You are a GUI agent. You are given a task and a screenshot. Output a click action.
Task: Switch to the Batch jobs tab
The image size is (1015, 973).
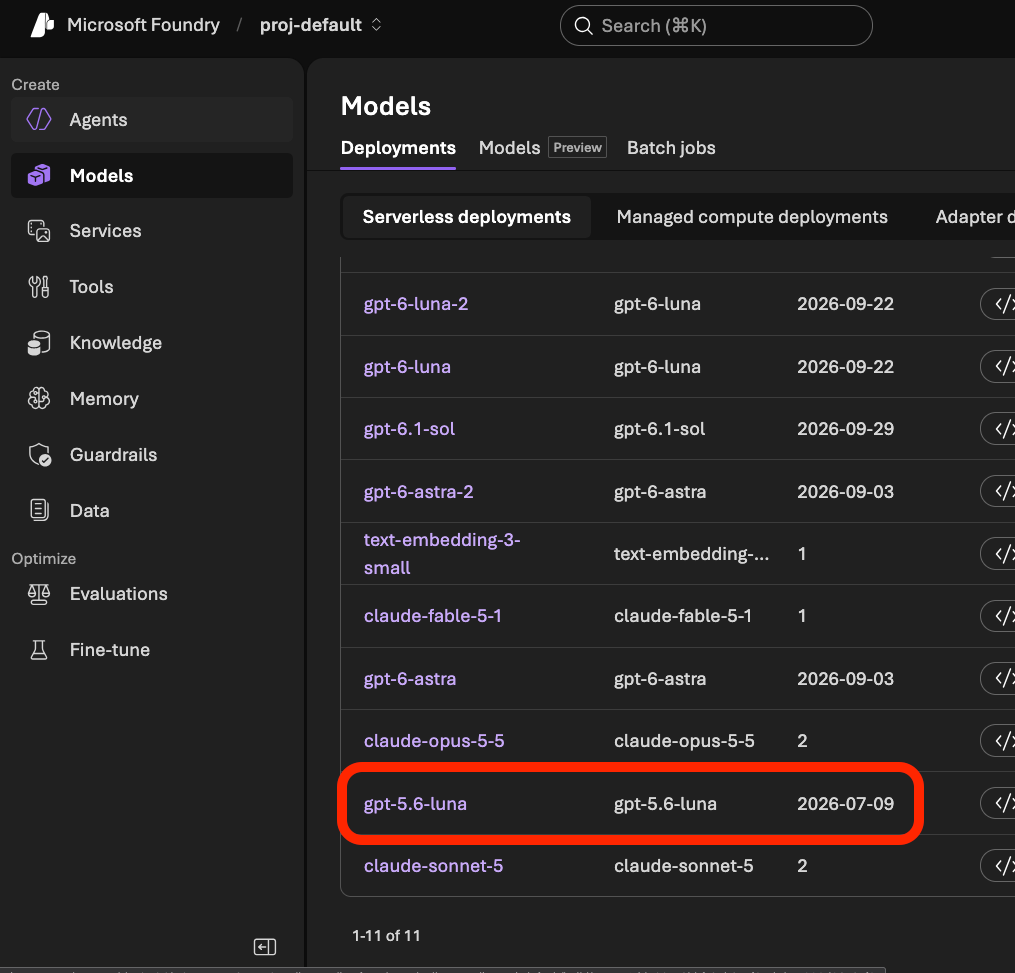tap(671, 148)
